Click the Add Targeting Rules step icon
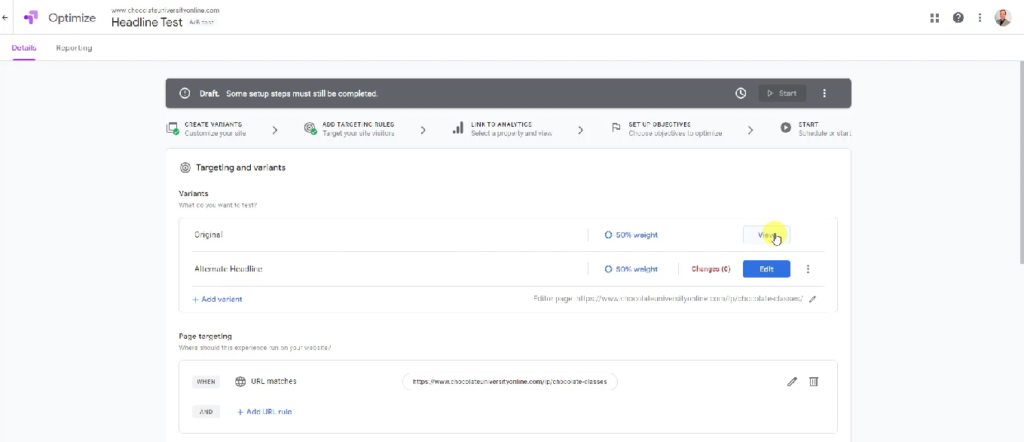Image resolution: width=1024 pixels, height=442 pixels. coord(310,129)
